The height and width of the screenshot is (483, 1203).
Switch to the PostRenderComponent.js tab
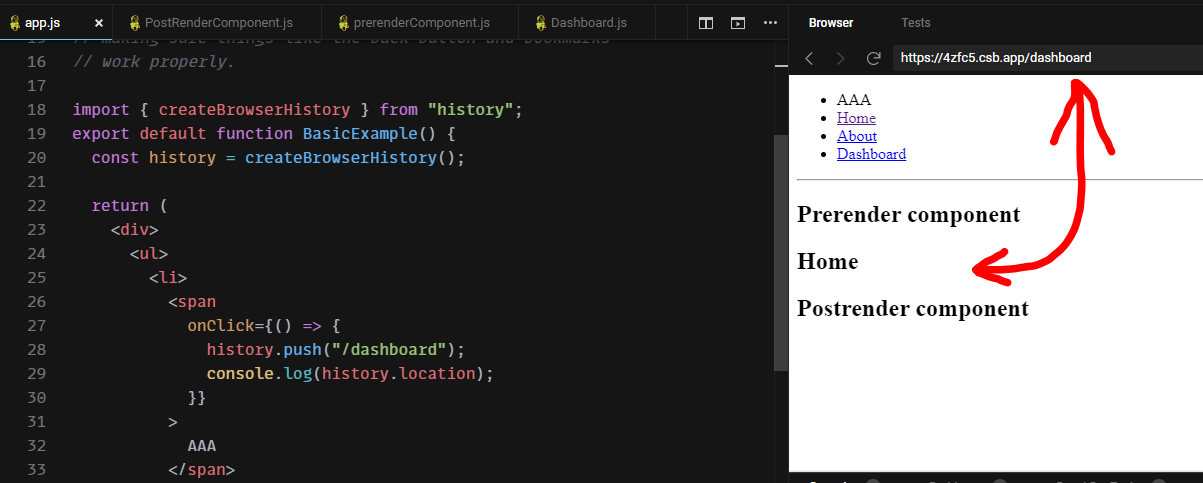click(x=218, y=22)
